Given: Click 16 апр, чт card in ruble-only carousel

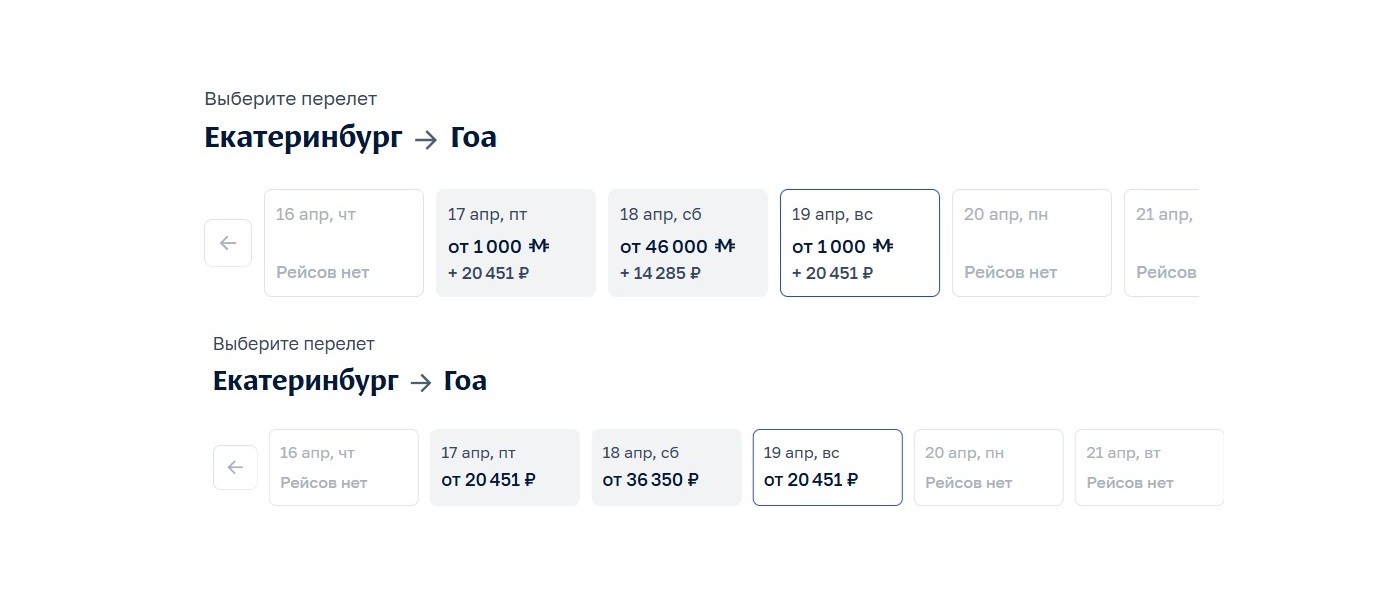Looking at the screenshot, I should coord(343,467).
